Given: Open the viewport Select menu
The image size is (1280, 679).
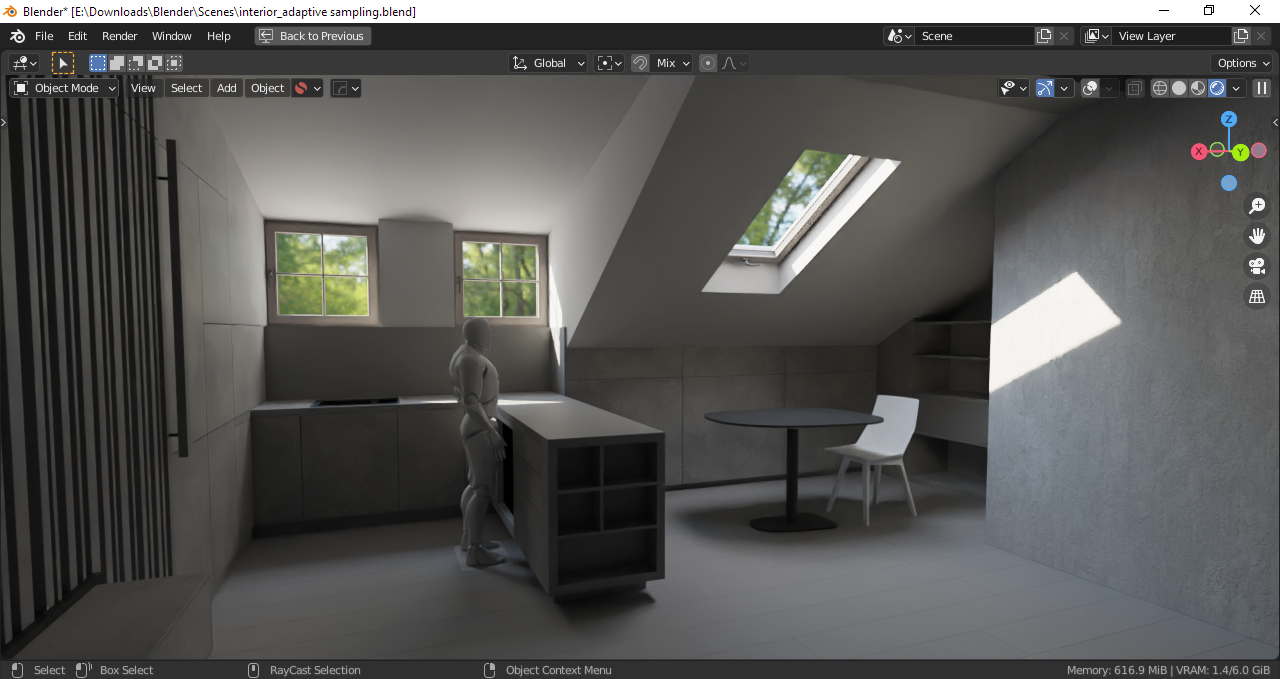Looking at the screenshot, I should pos(187,88).
